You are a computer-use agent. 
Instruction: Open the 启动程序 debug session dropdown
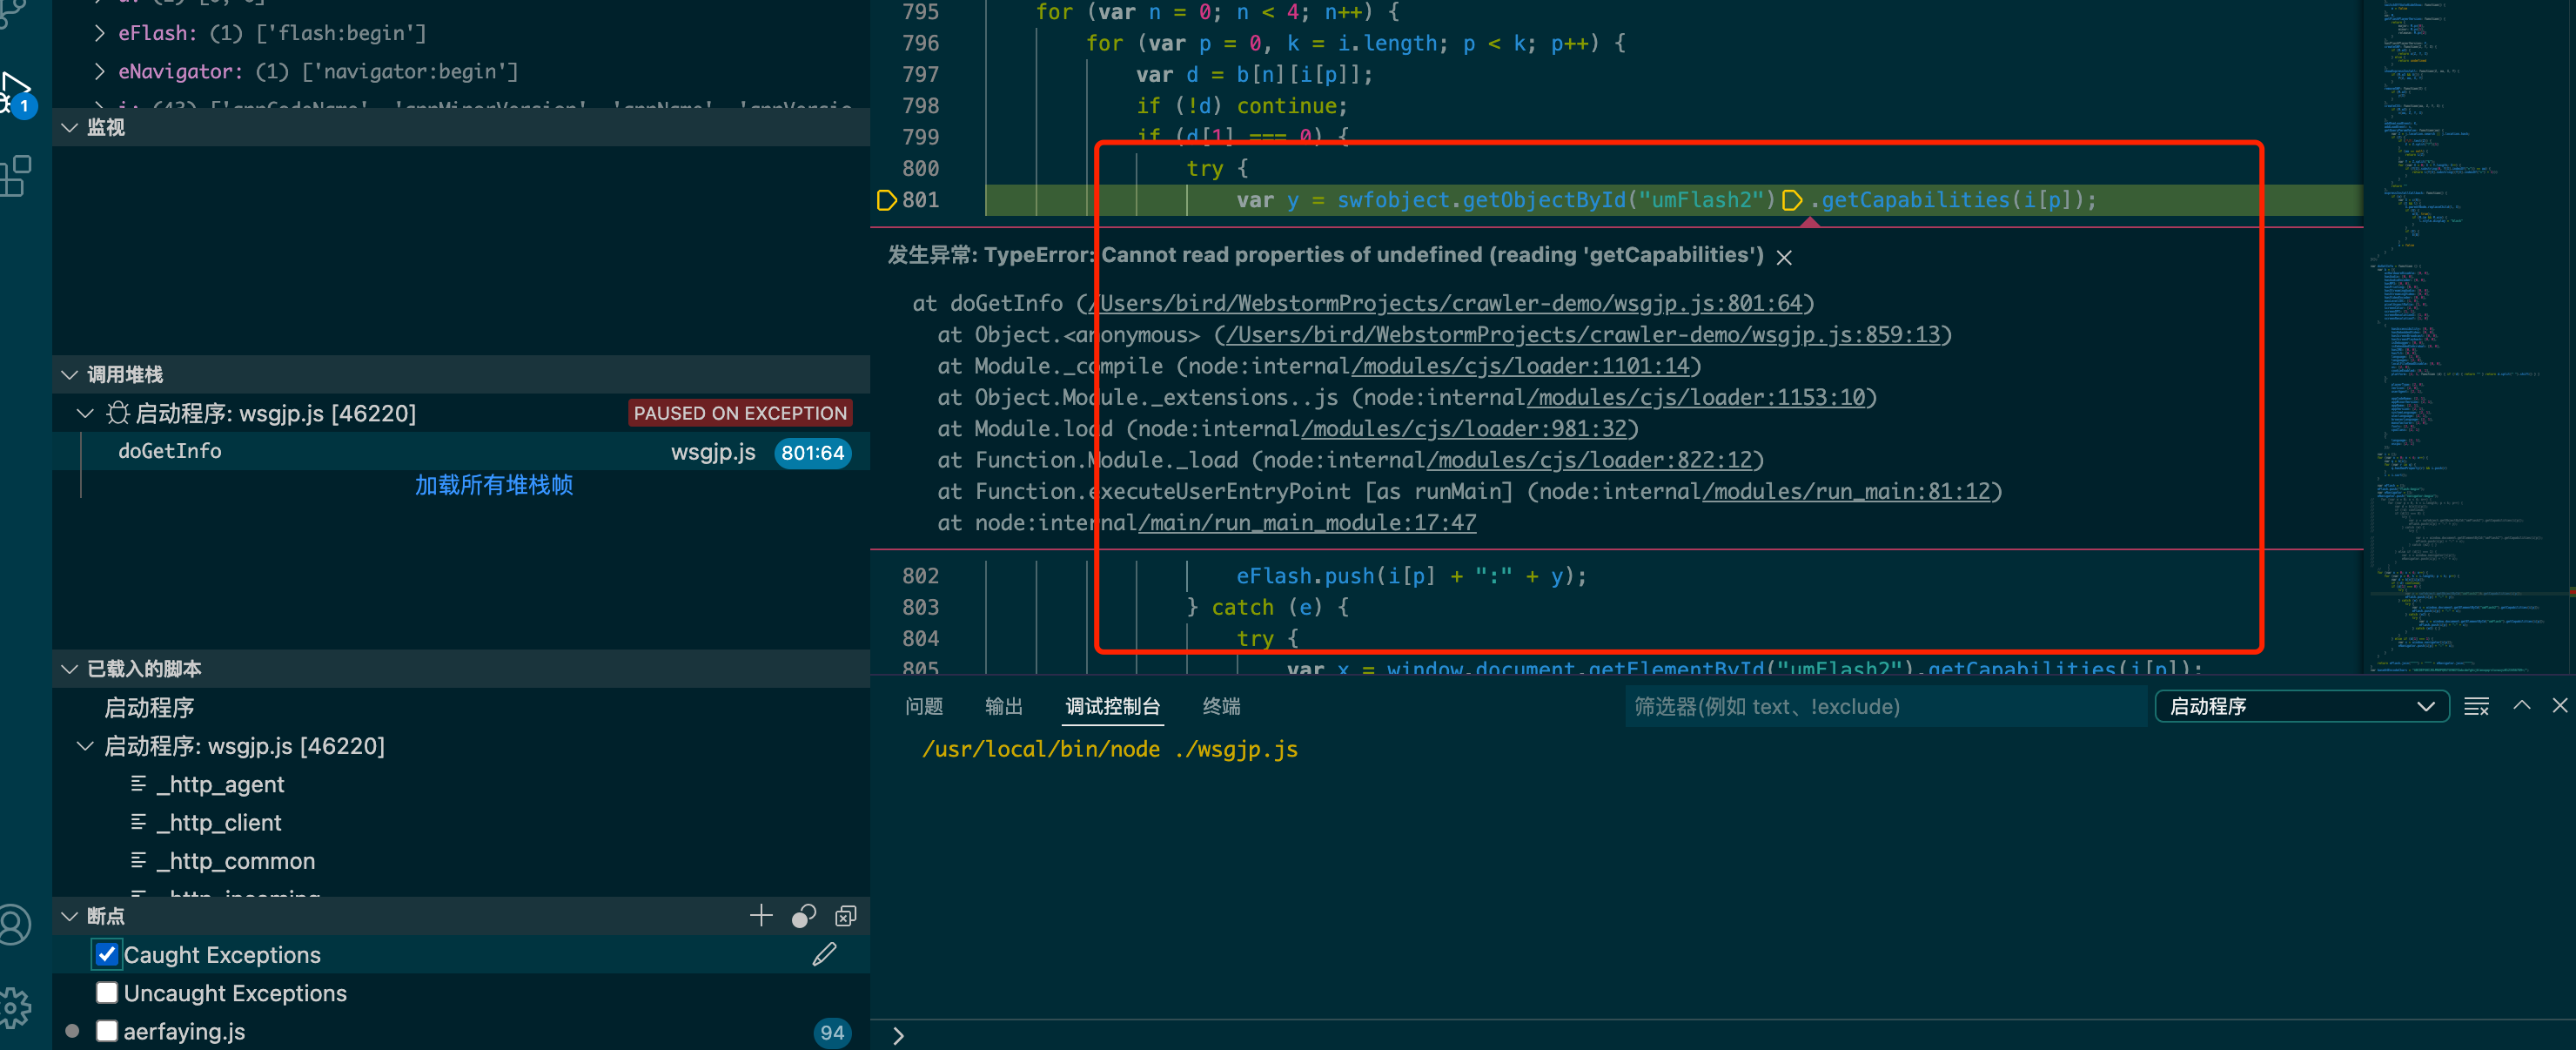(2300, 707)
